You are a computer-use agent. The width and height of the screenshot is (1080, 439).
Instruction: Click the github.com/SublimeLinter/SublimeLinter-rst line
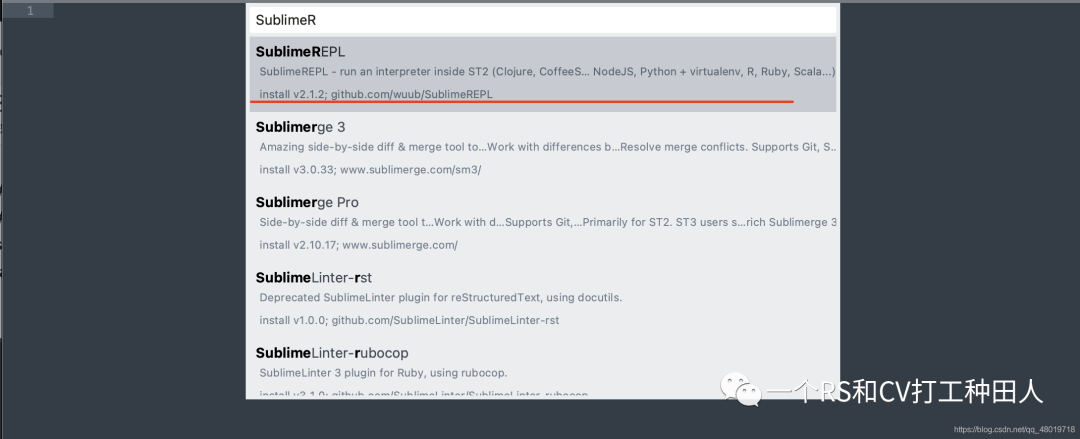[x=409, y=320]
